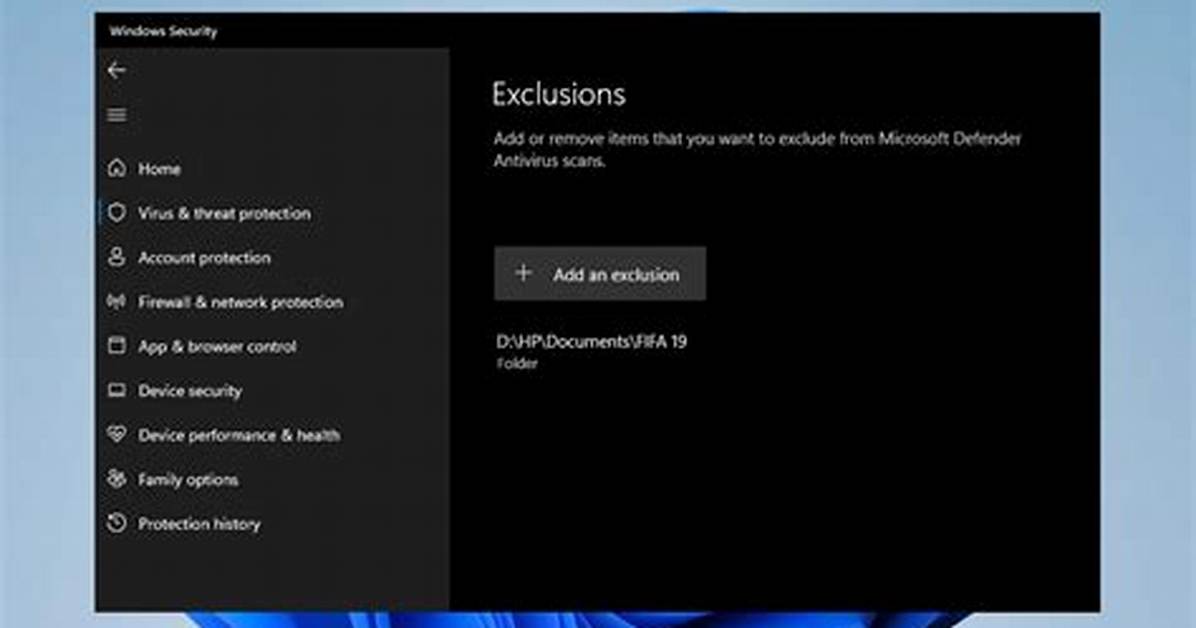
Task: Click the plus icon on Add an exclusion
Action: pos(523,273)
